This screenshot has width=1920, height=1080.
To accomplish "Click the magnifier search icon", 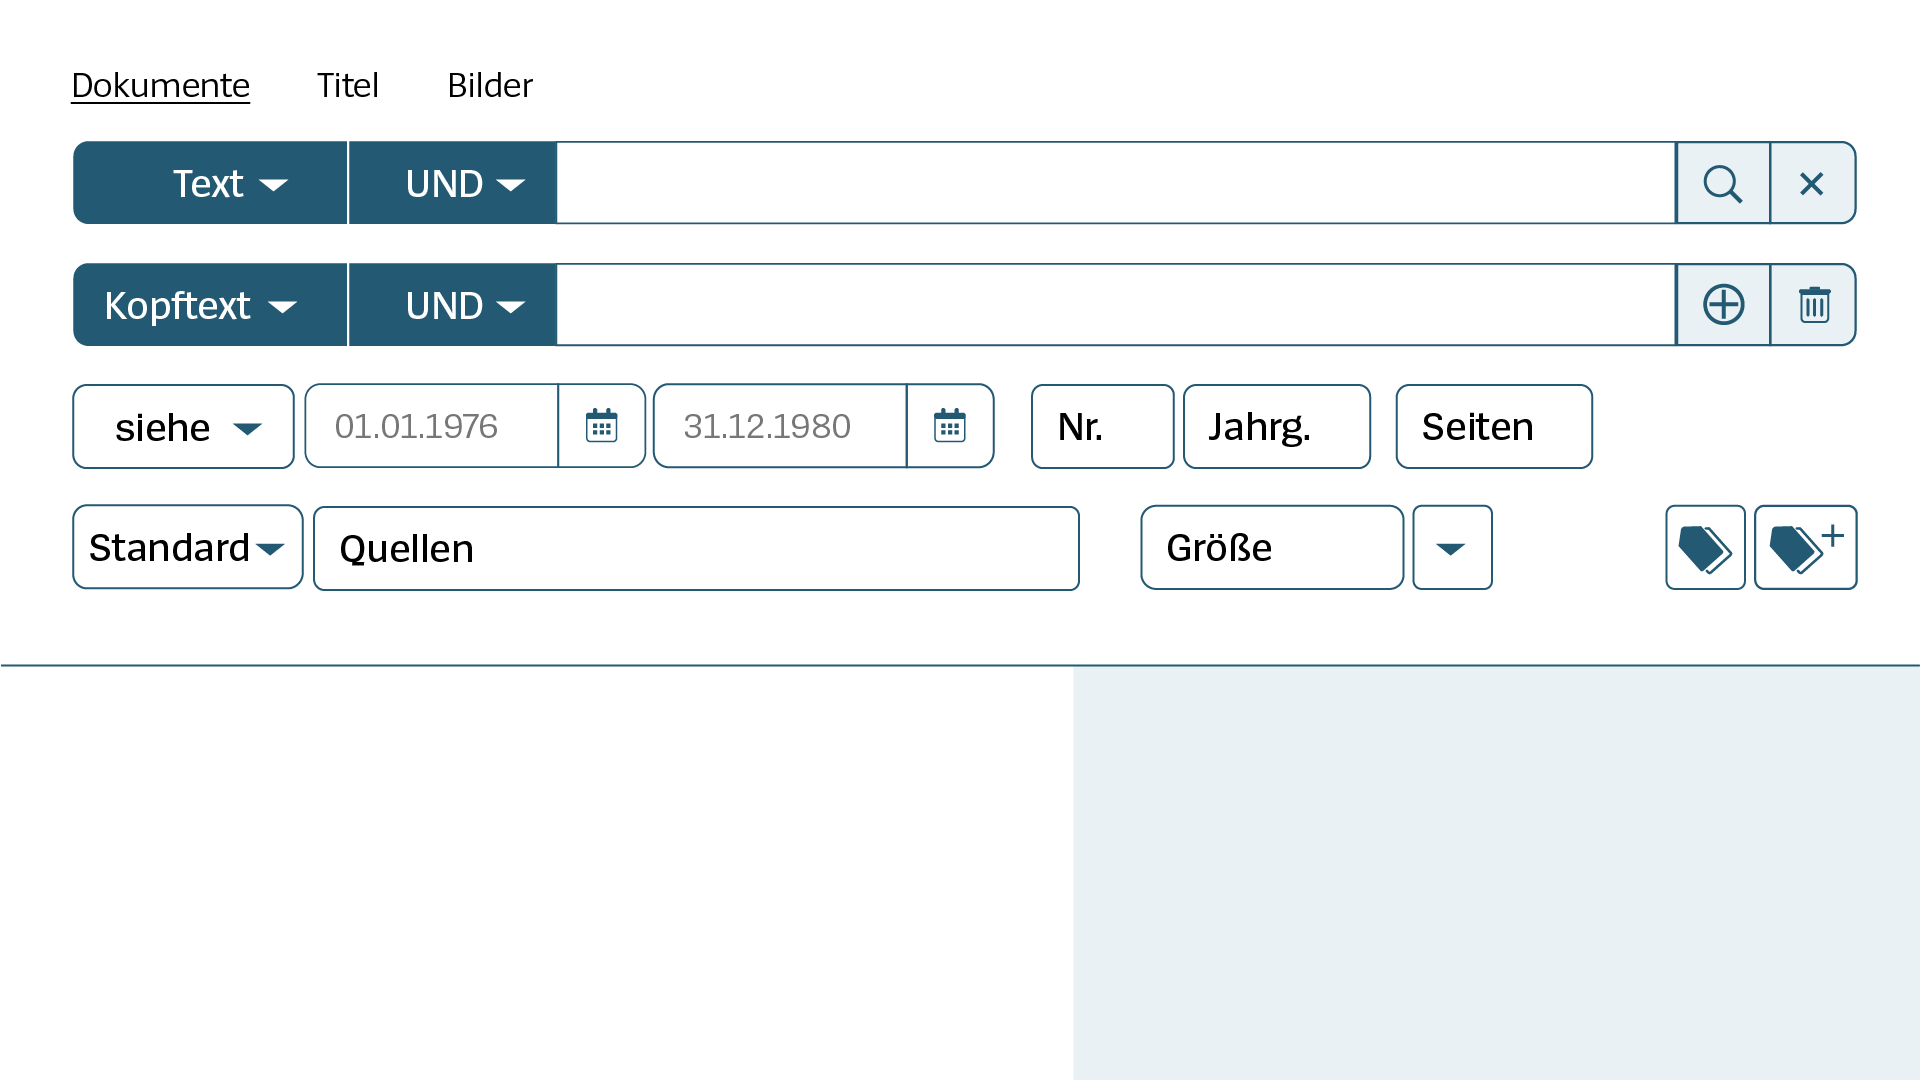I will pos(1722,183).
